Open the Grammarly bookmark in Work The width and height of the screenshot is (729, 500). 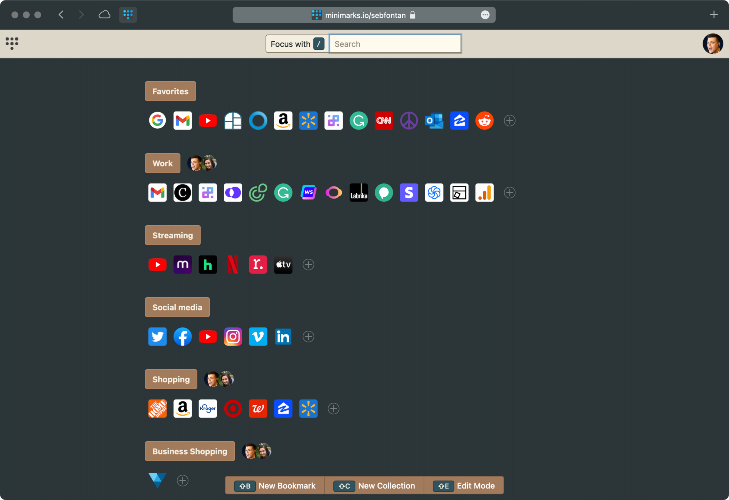pos(283,193)
